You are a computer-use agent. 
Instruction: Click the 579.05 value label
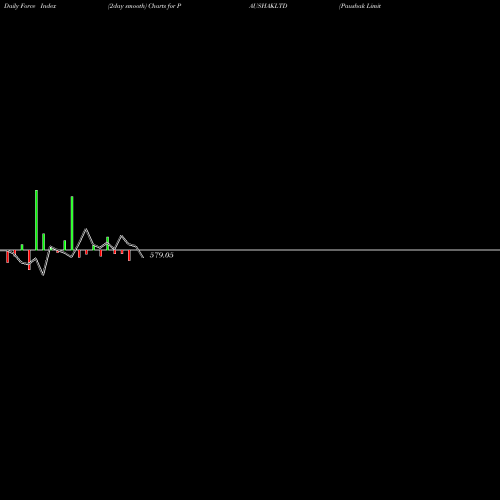[161, 255]
